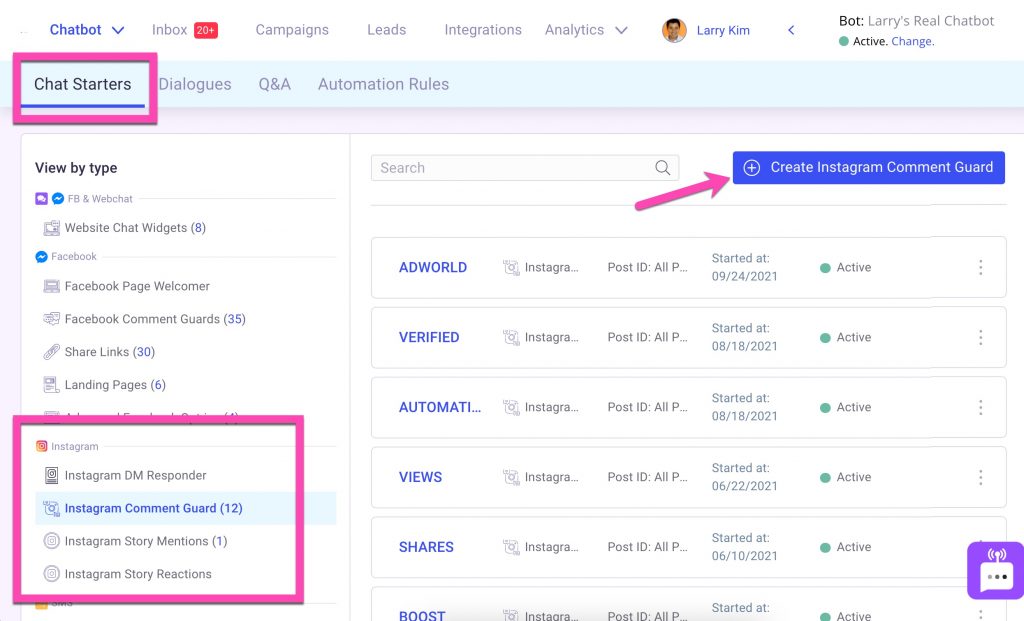This screenshot has width=1024, height=621.
Task: Switch to the Dialogues tab
Action: point(195,84)
